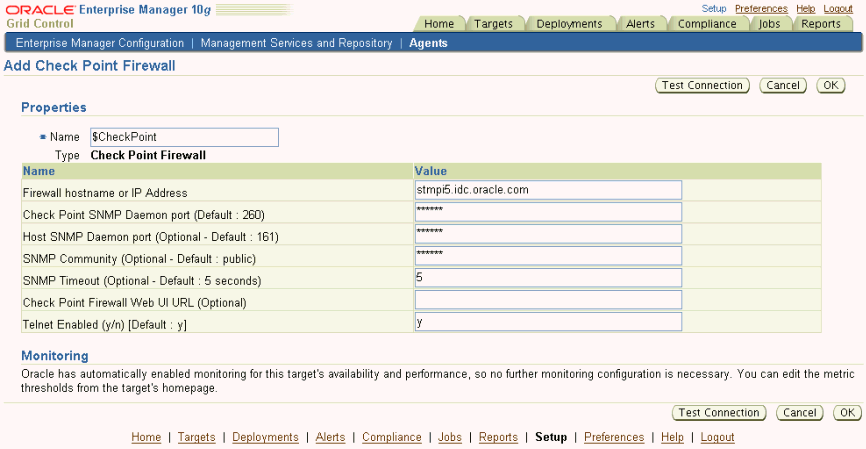Click the top Help link

tap(805, 8)
